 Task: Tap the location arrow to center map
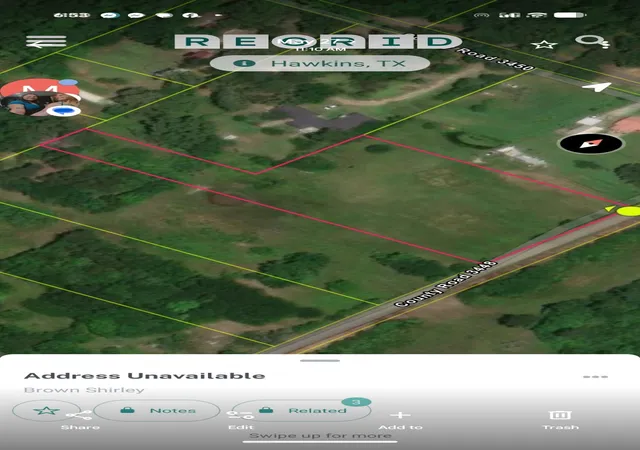(x=596, y=87)
